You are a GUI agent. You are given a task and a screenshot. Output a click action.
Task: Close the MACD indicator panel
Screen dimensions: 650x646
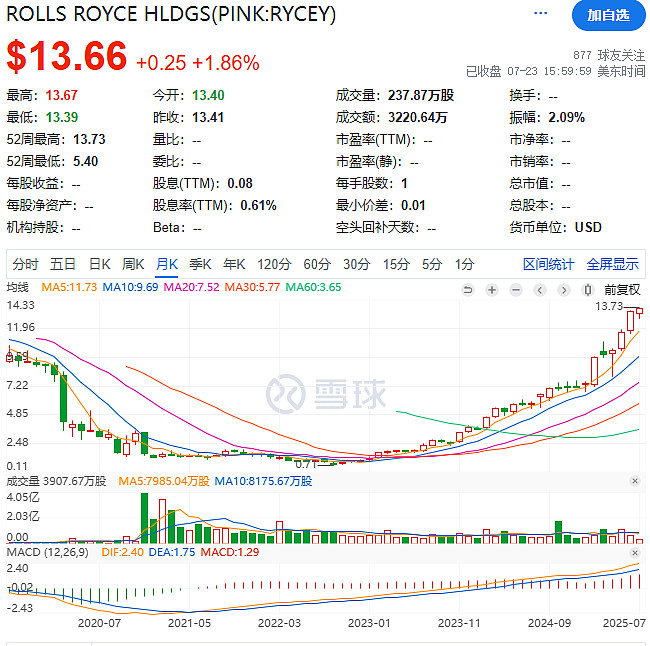(635, 553)
